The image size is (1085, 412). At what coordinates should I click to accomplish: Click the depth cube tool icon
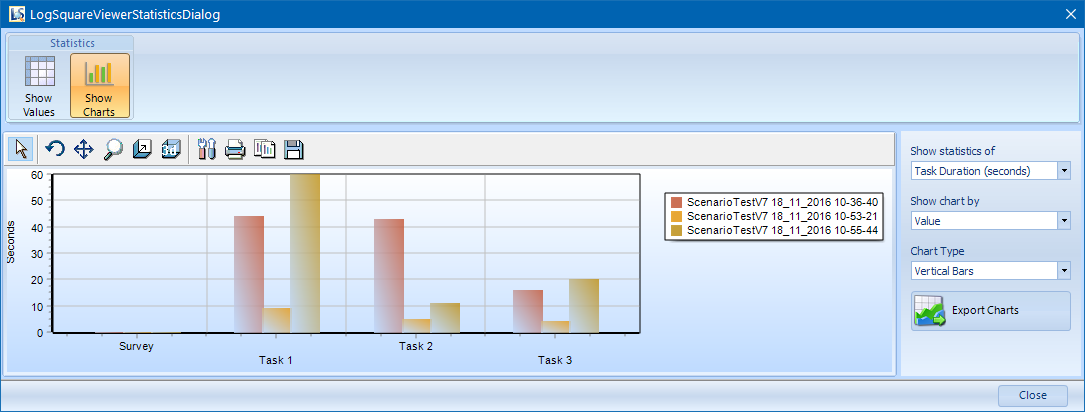142,150
